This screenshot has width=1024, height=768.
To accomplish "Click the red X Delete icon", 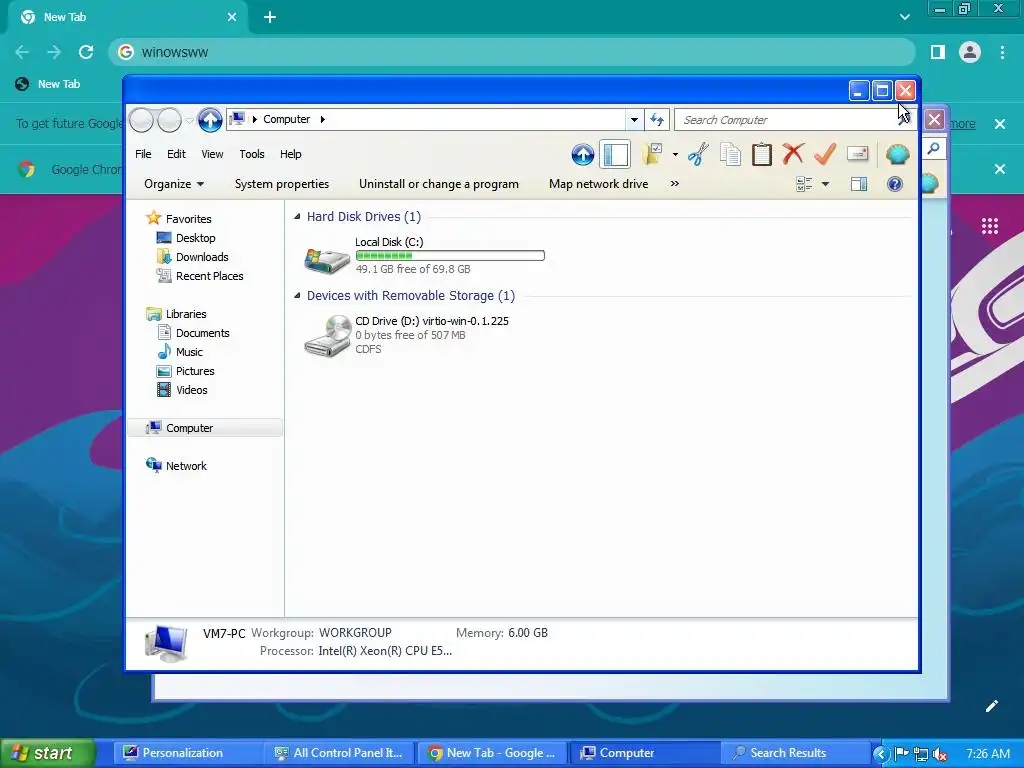I will [x=793, y=154].
